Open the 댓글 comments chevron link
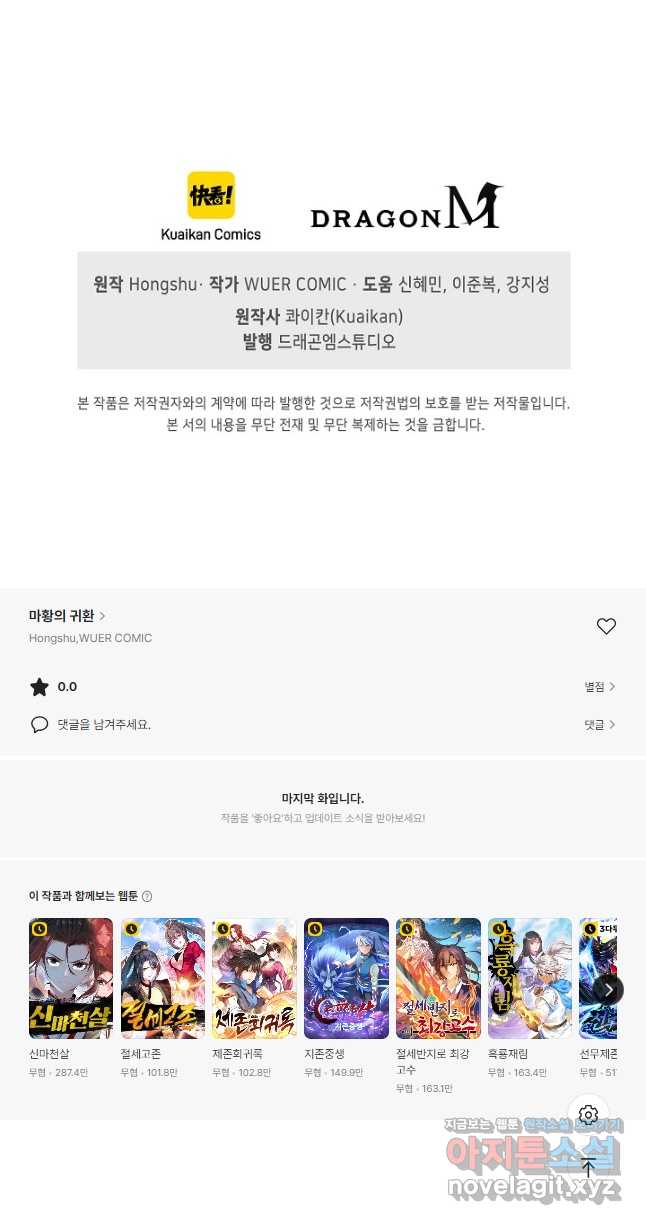Image resolution: width=646 pixels, height=1225 pixels. click(x=600, y=724)
